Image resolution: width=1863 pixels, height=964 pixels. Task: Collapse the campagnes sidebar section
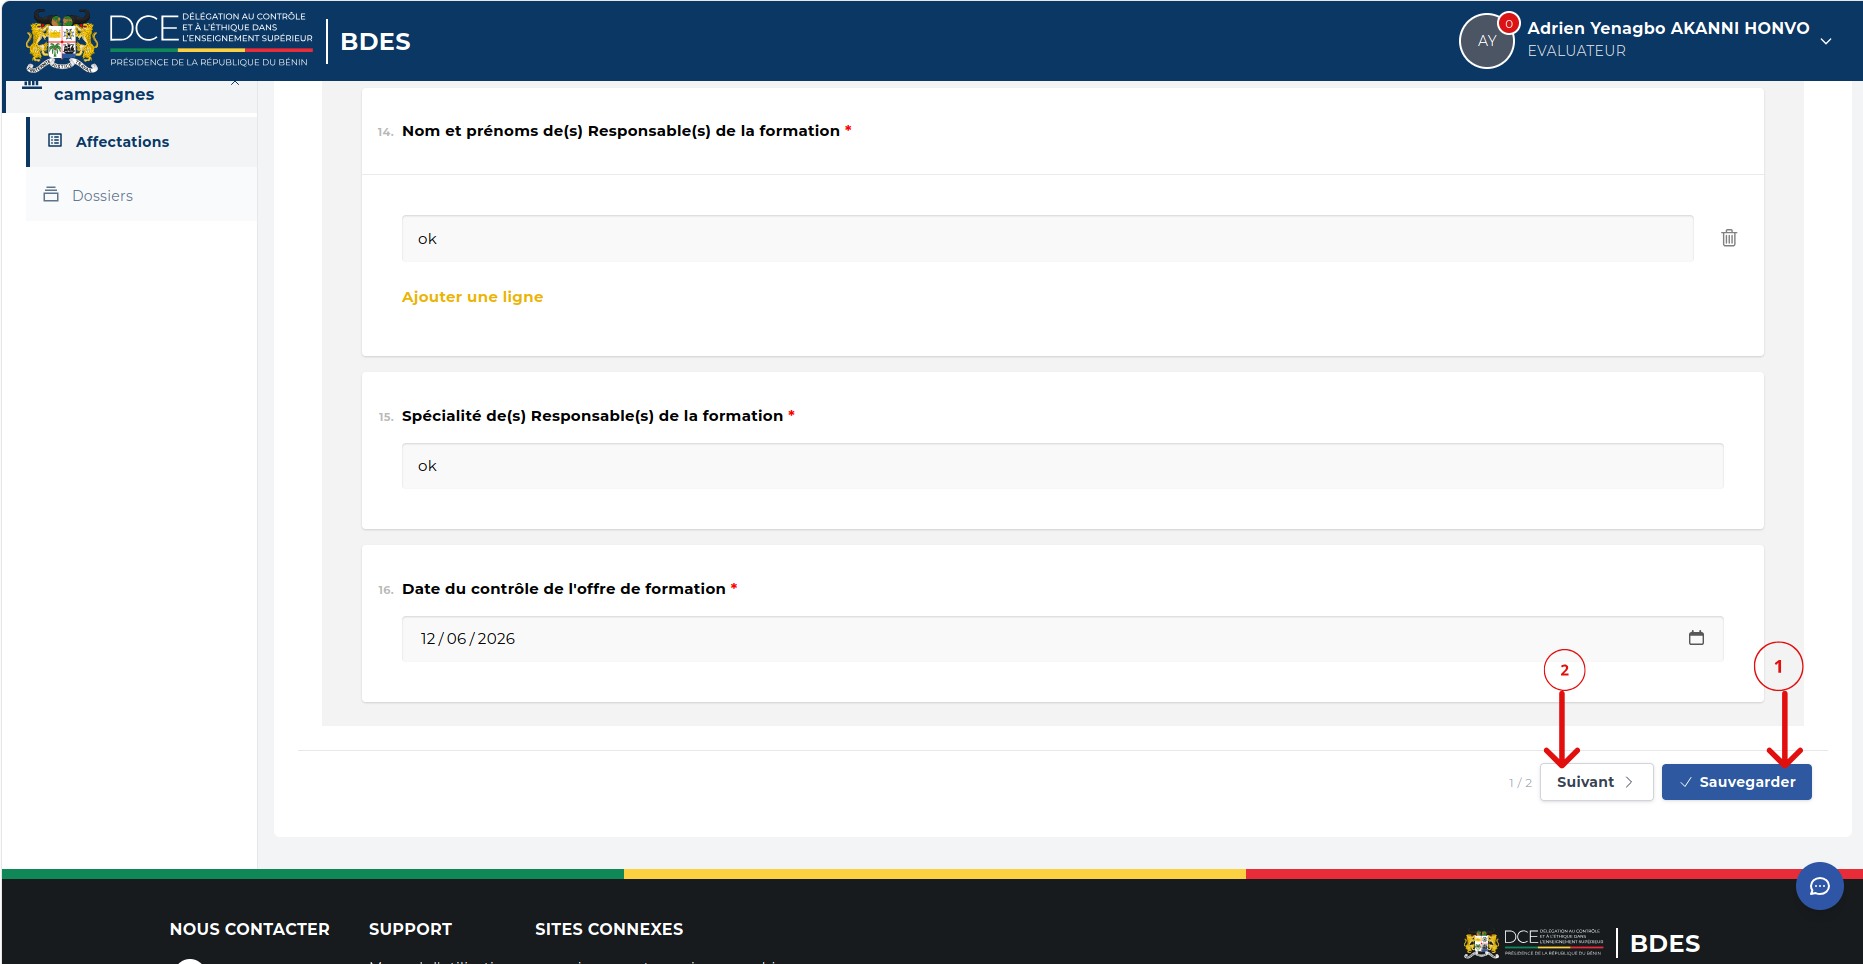tap(235, 83)
